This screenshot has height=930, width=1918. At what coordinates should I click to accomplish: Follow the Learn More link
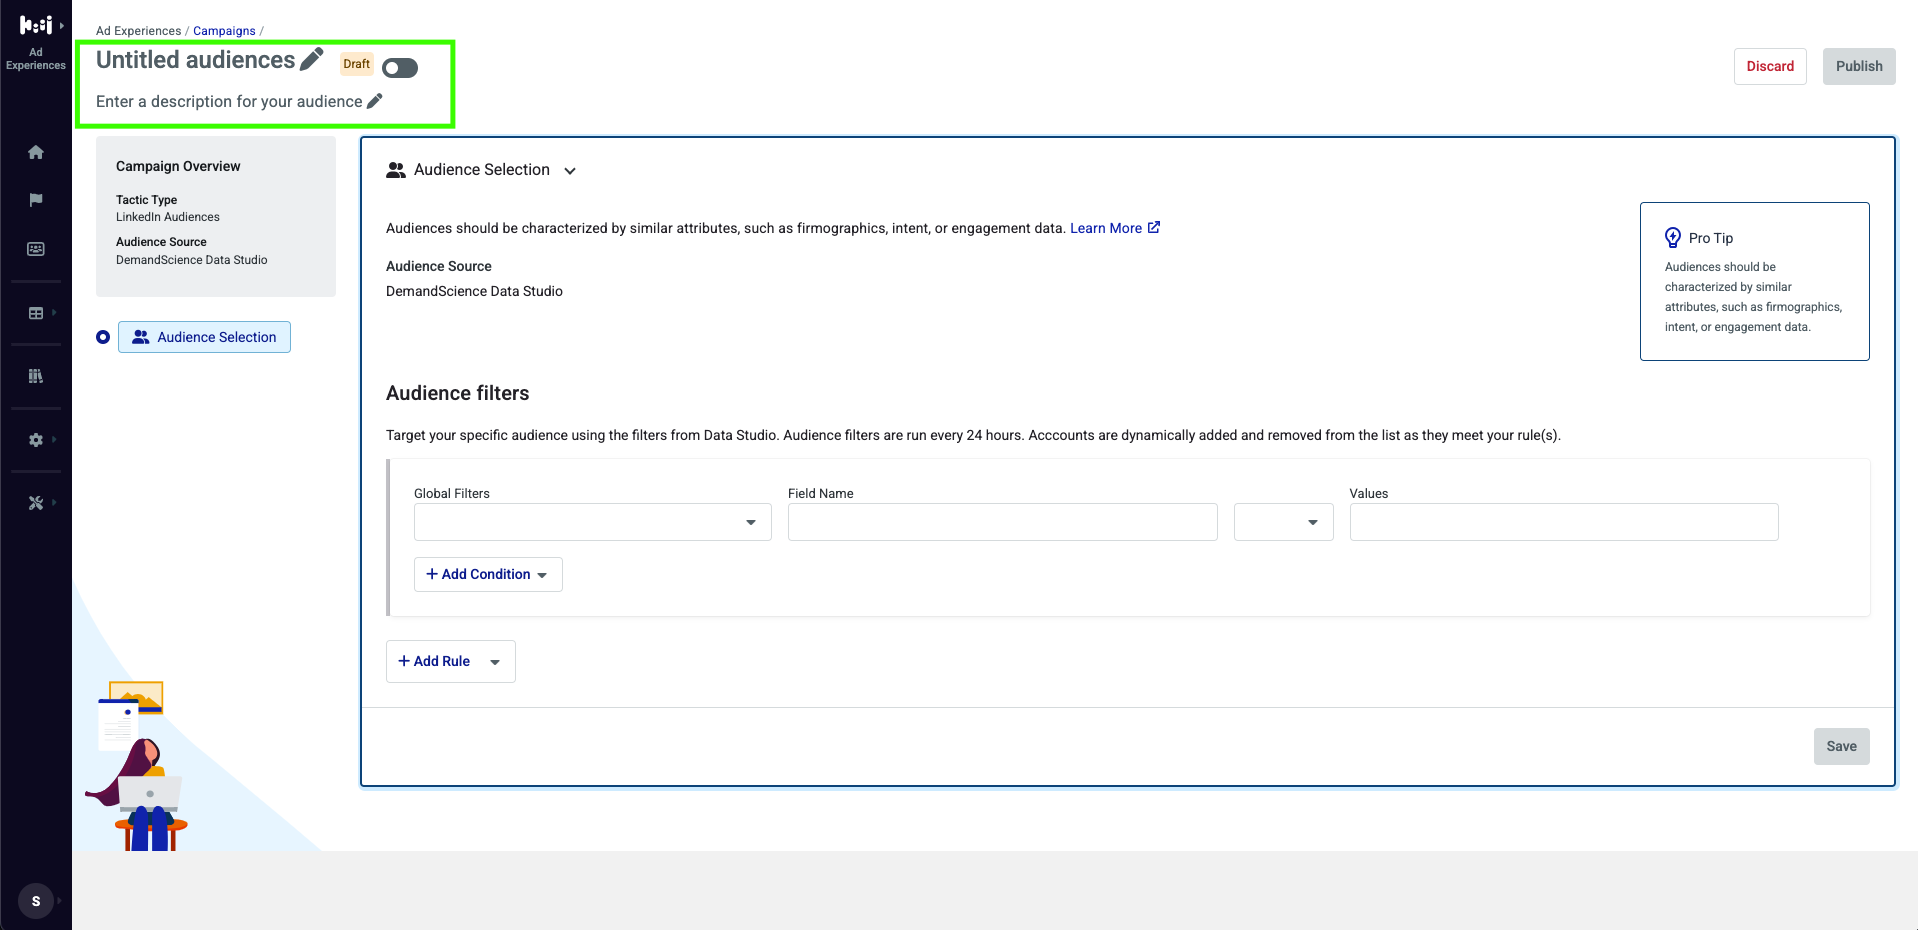pos(1115,228)
